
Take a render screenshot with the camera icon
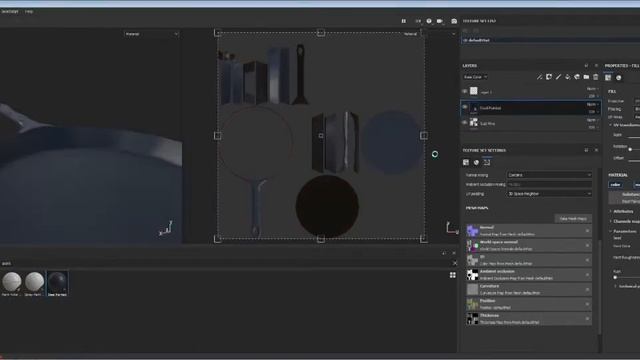[454, 21]
